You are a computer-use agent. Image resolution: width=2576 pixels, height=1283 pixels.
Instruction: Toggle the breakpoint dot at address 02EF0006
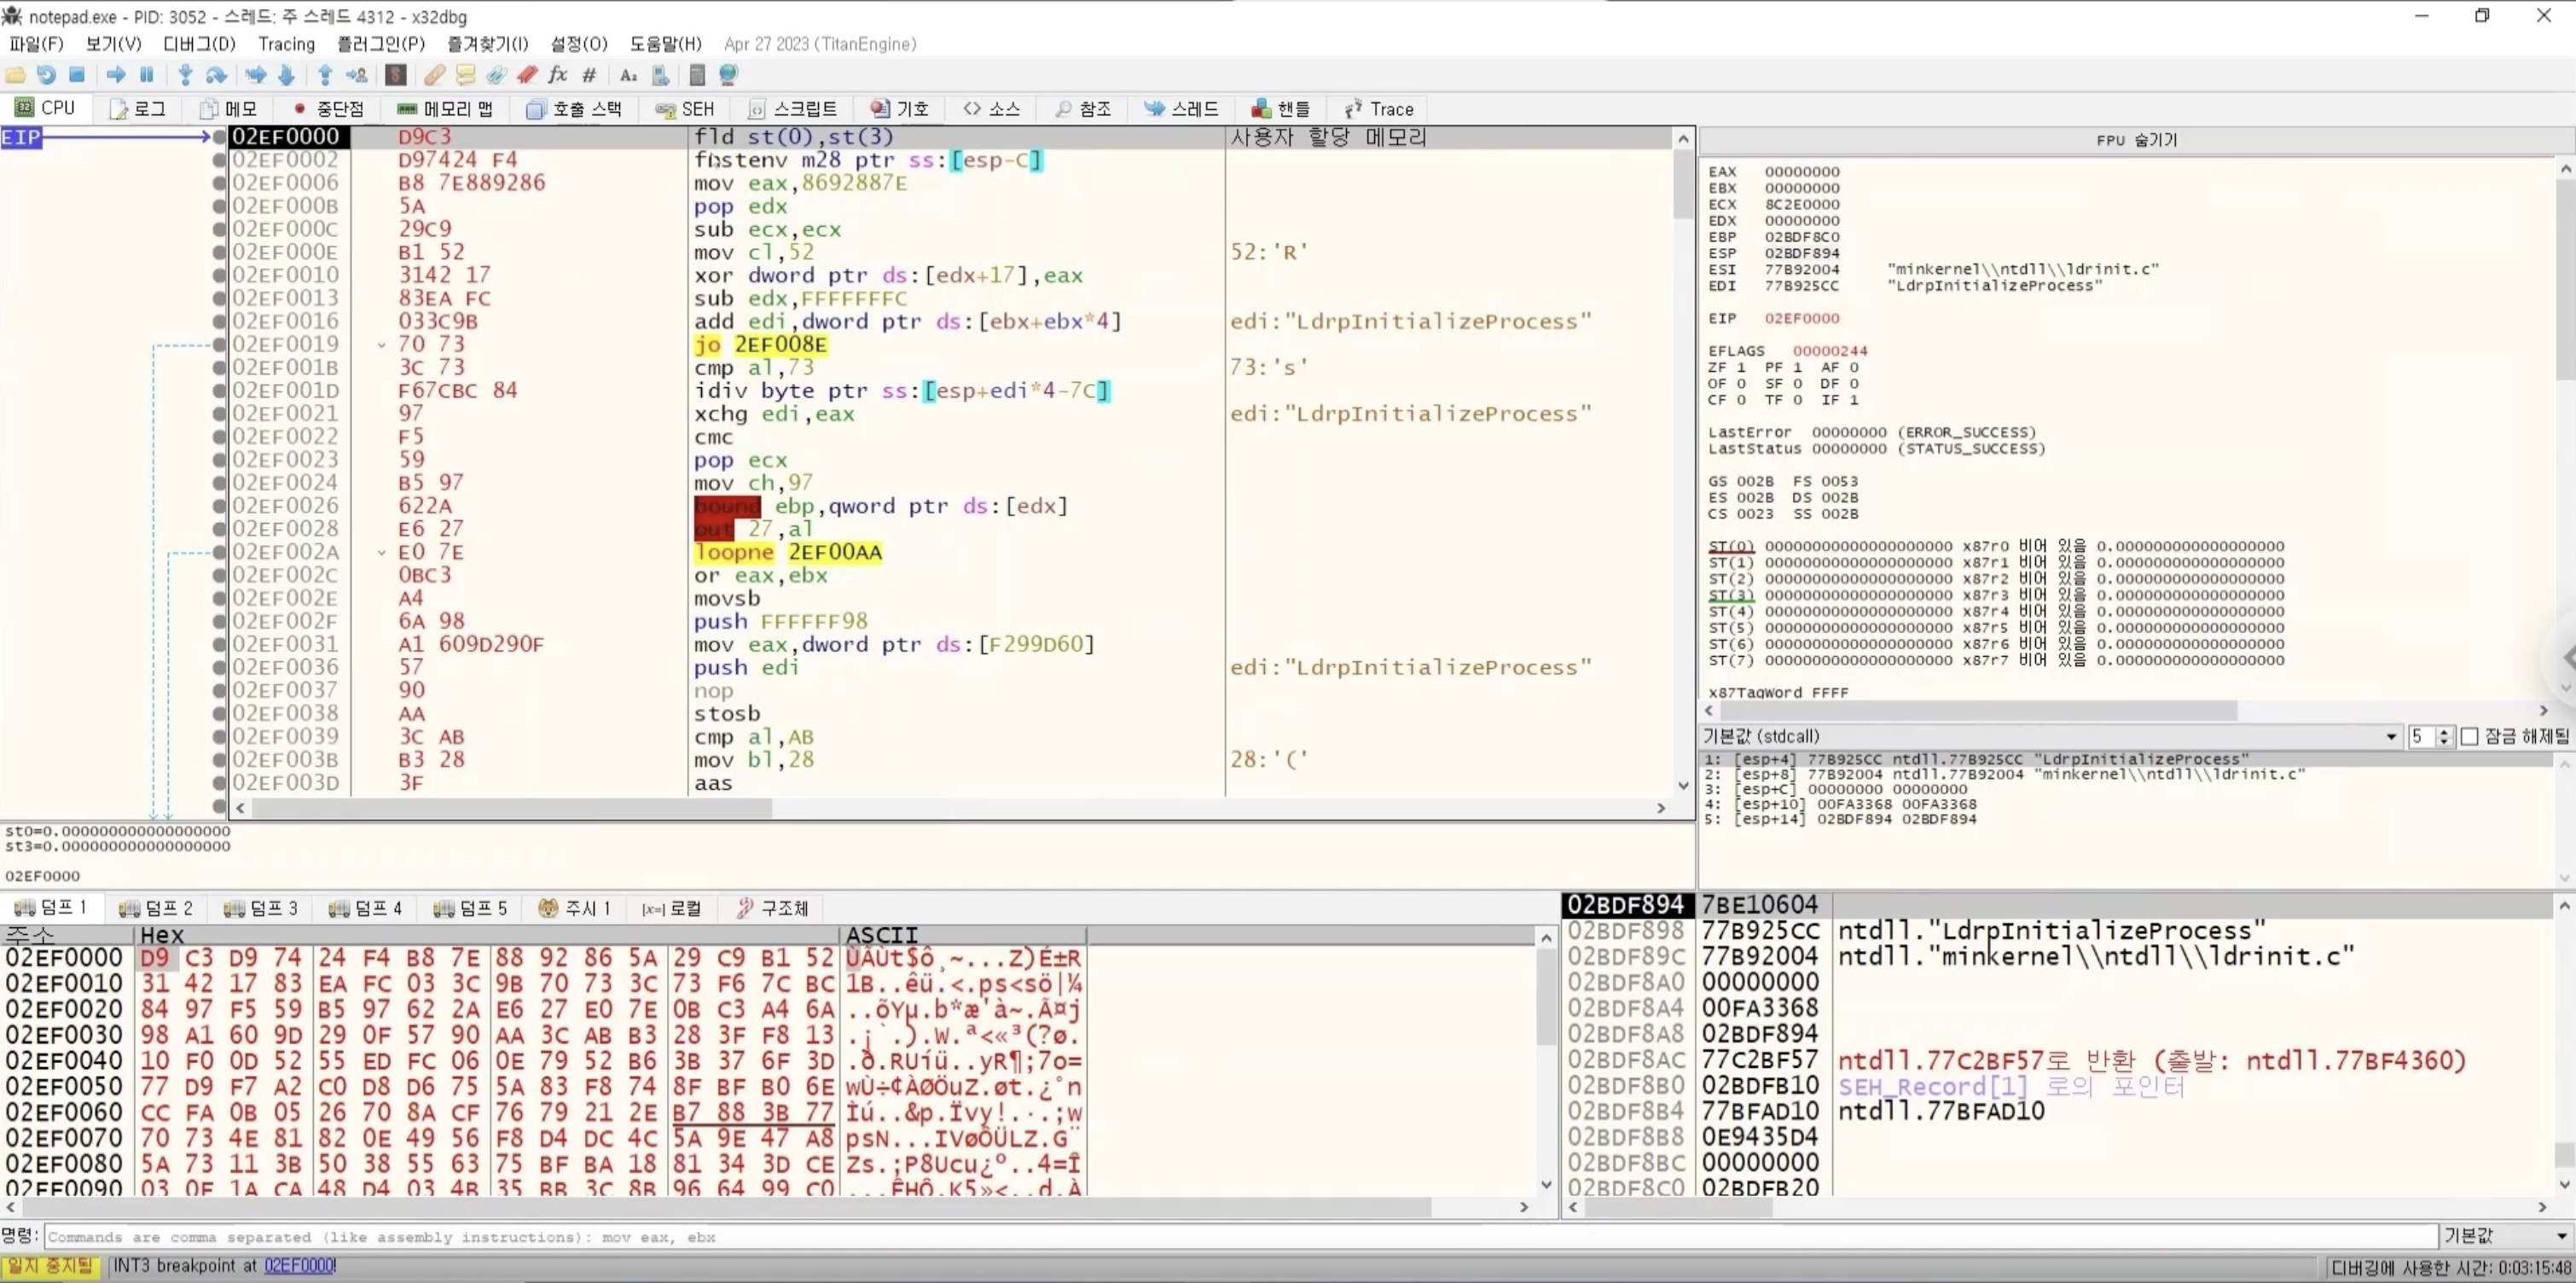[219, 183]
